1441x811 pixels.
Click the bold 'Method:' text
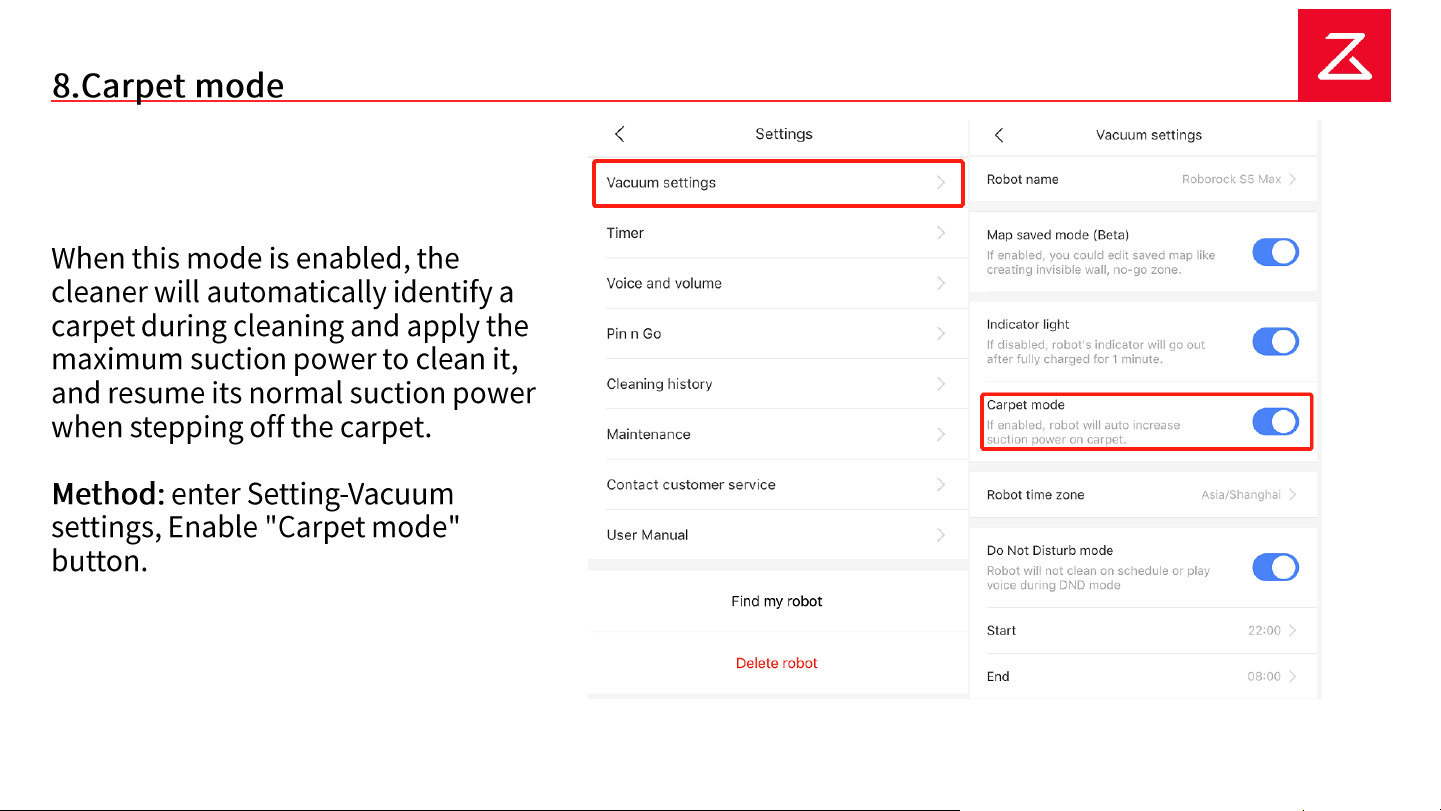(x=108, y=494)
